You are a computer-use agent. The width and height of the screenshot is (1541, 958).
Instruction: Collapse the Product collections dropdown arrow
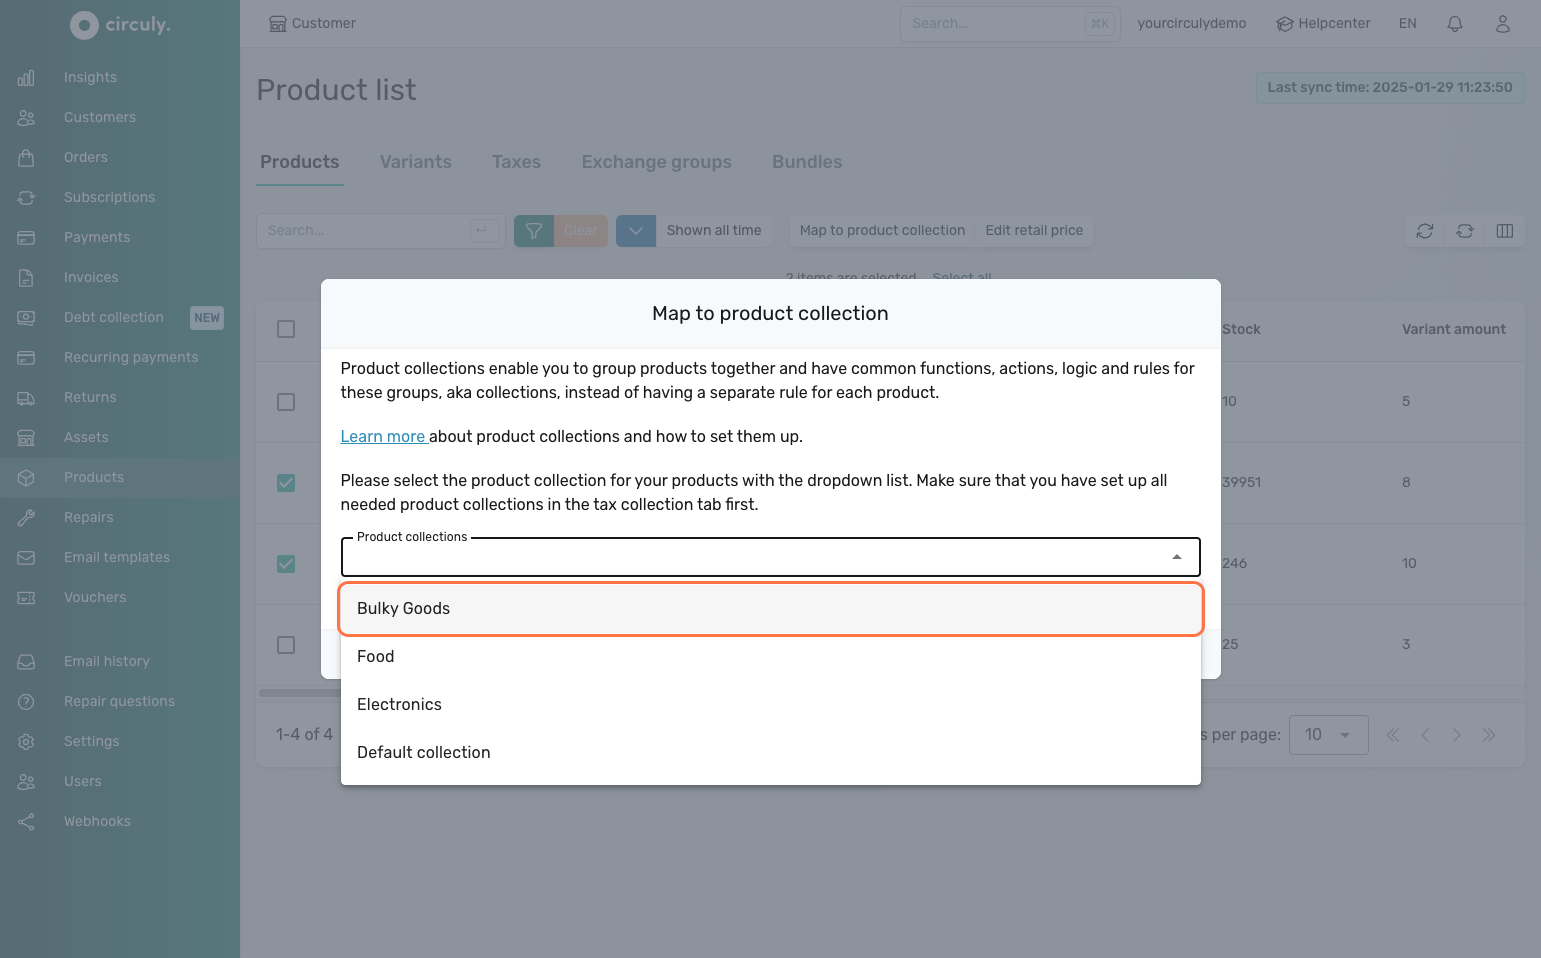1177,557
